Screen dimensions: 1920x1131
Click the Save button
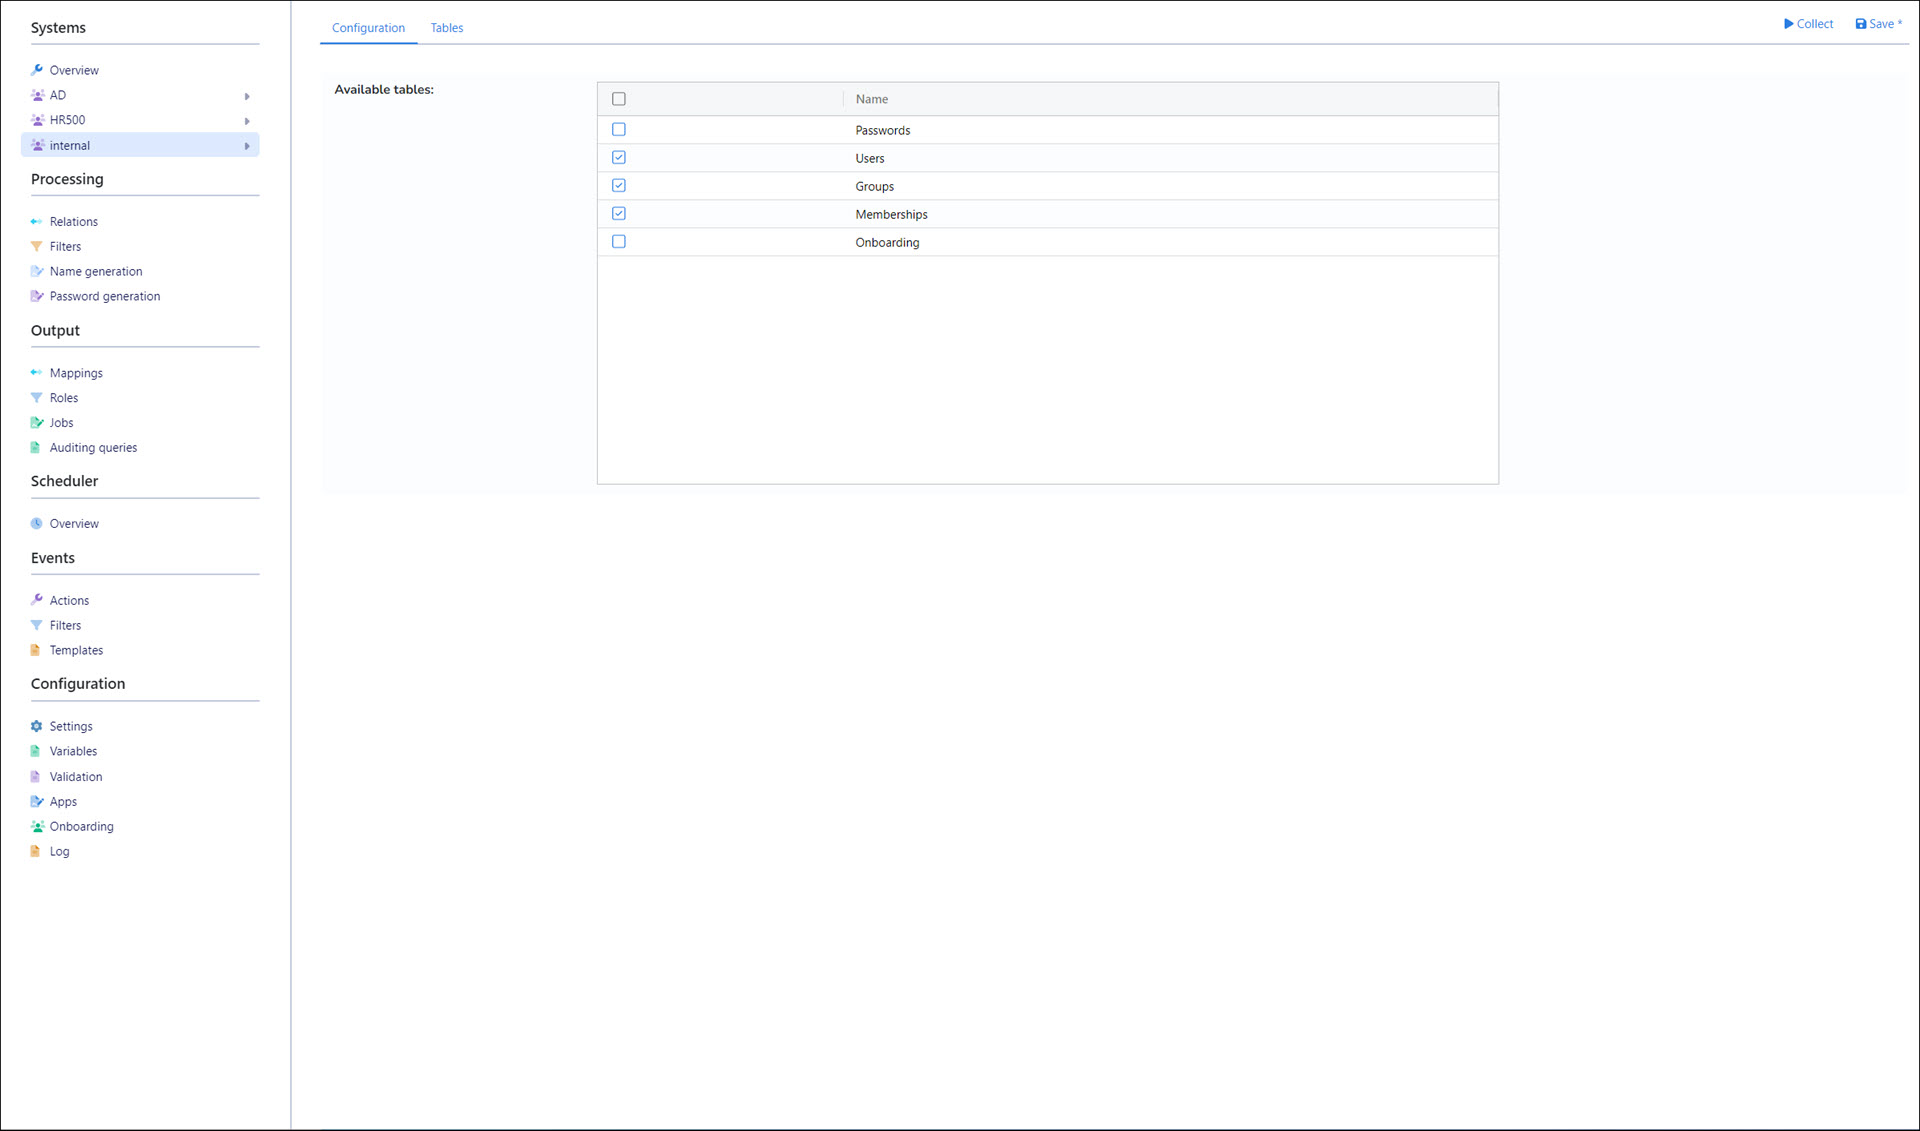coord(1877,24)
